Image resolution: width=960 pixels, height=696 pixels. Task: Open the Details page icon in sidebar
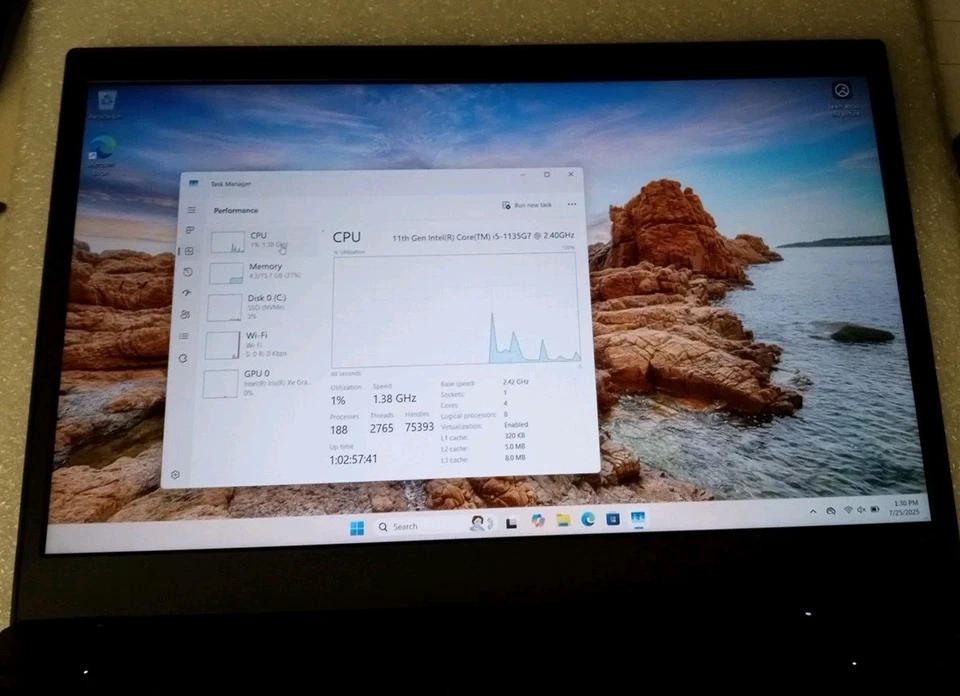pyautogui.click(x=184, y=336)
